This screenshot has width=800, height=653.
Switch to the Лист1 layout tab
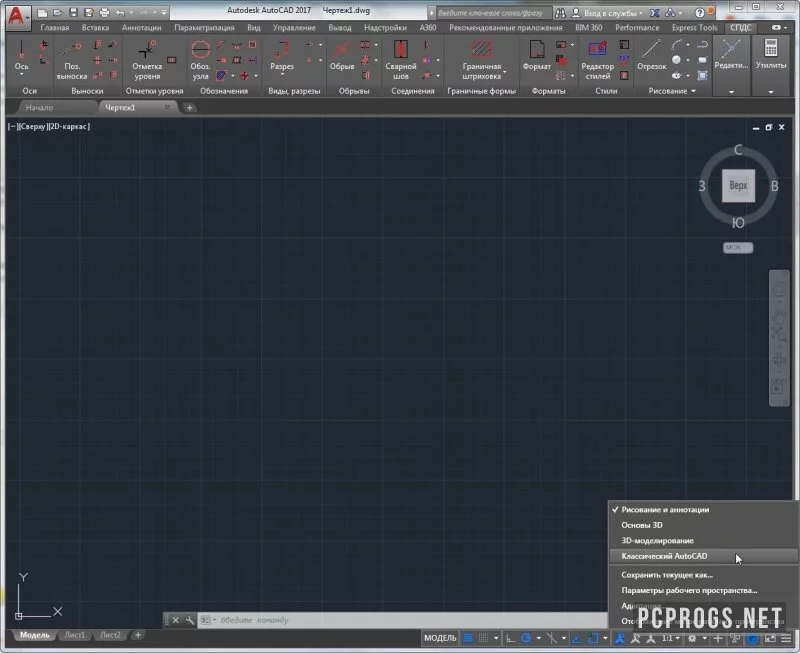point(74,635)
